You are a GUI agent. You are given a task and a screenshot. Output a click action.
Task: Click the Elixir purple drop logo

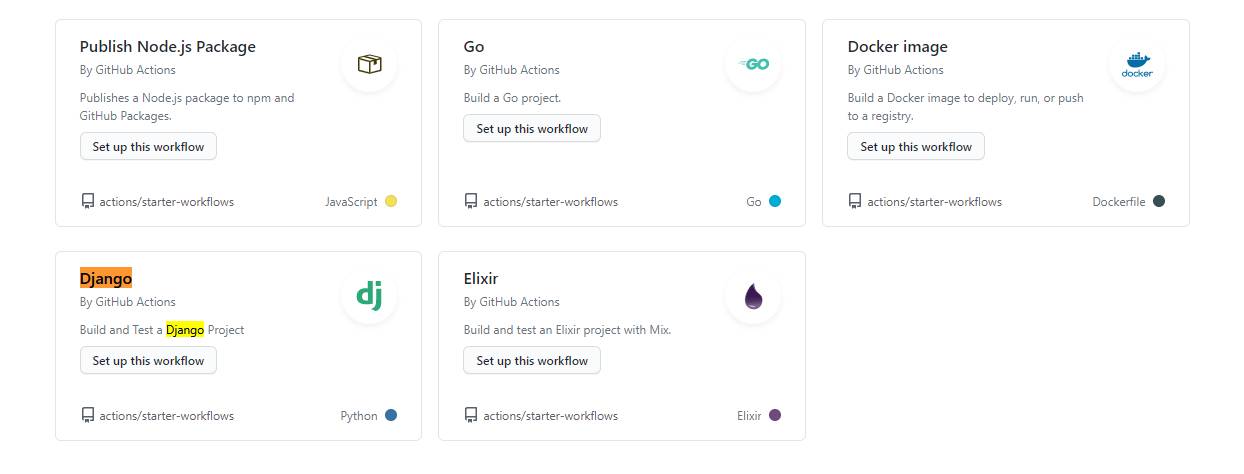point(753,296)
